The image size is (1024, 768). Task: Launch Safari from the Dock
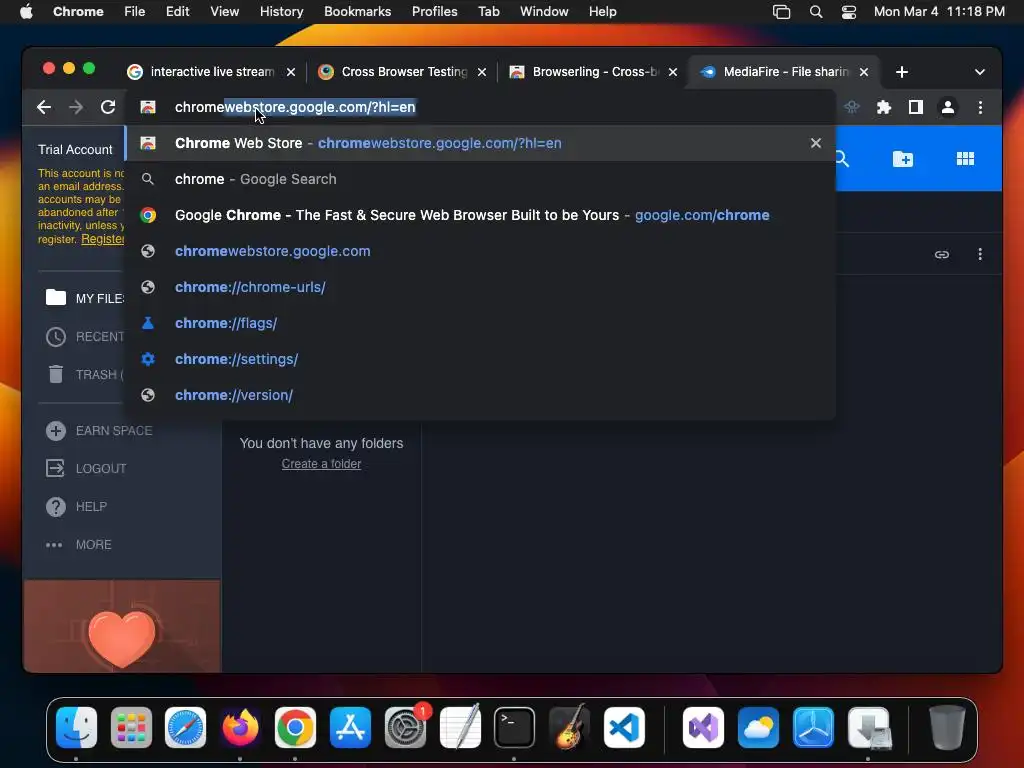coord(185,727)
